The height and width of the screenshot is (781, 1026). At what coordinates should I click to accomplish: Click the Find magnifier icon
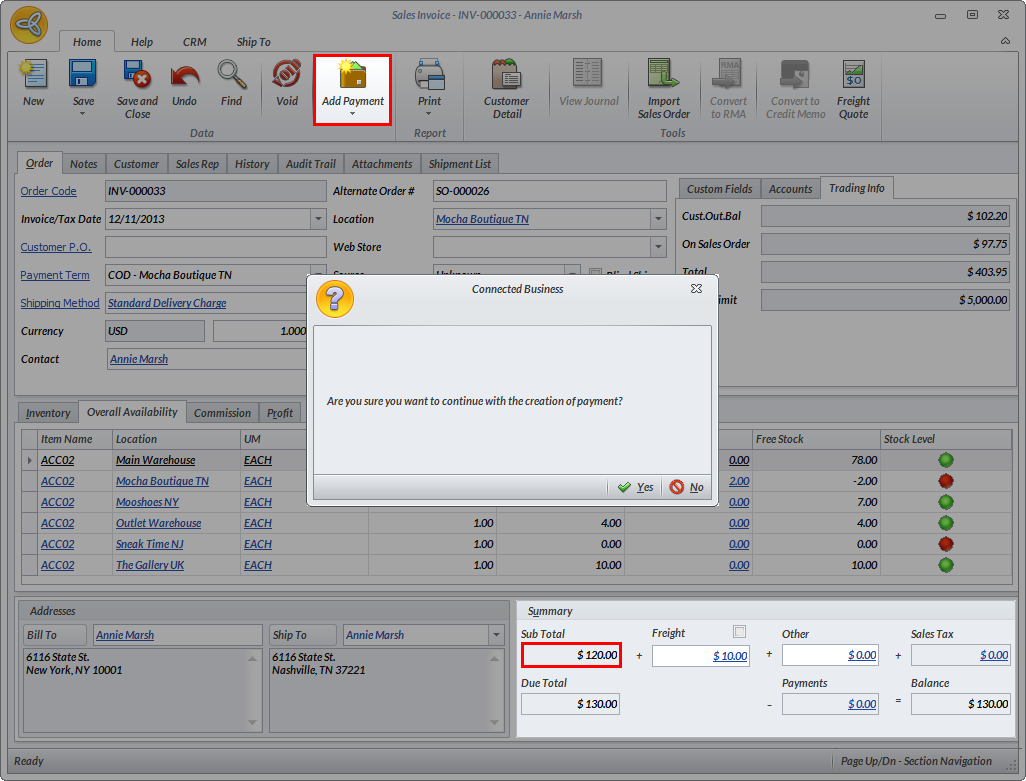(231, 76)
